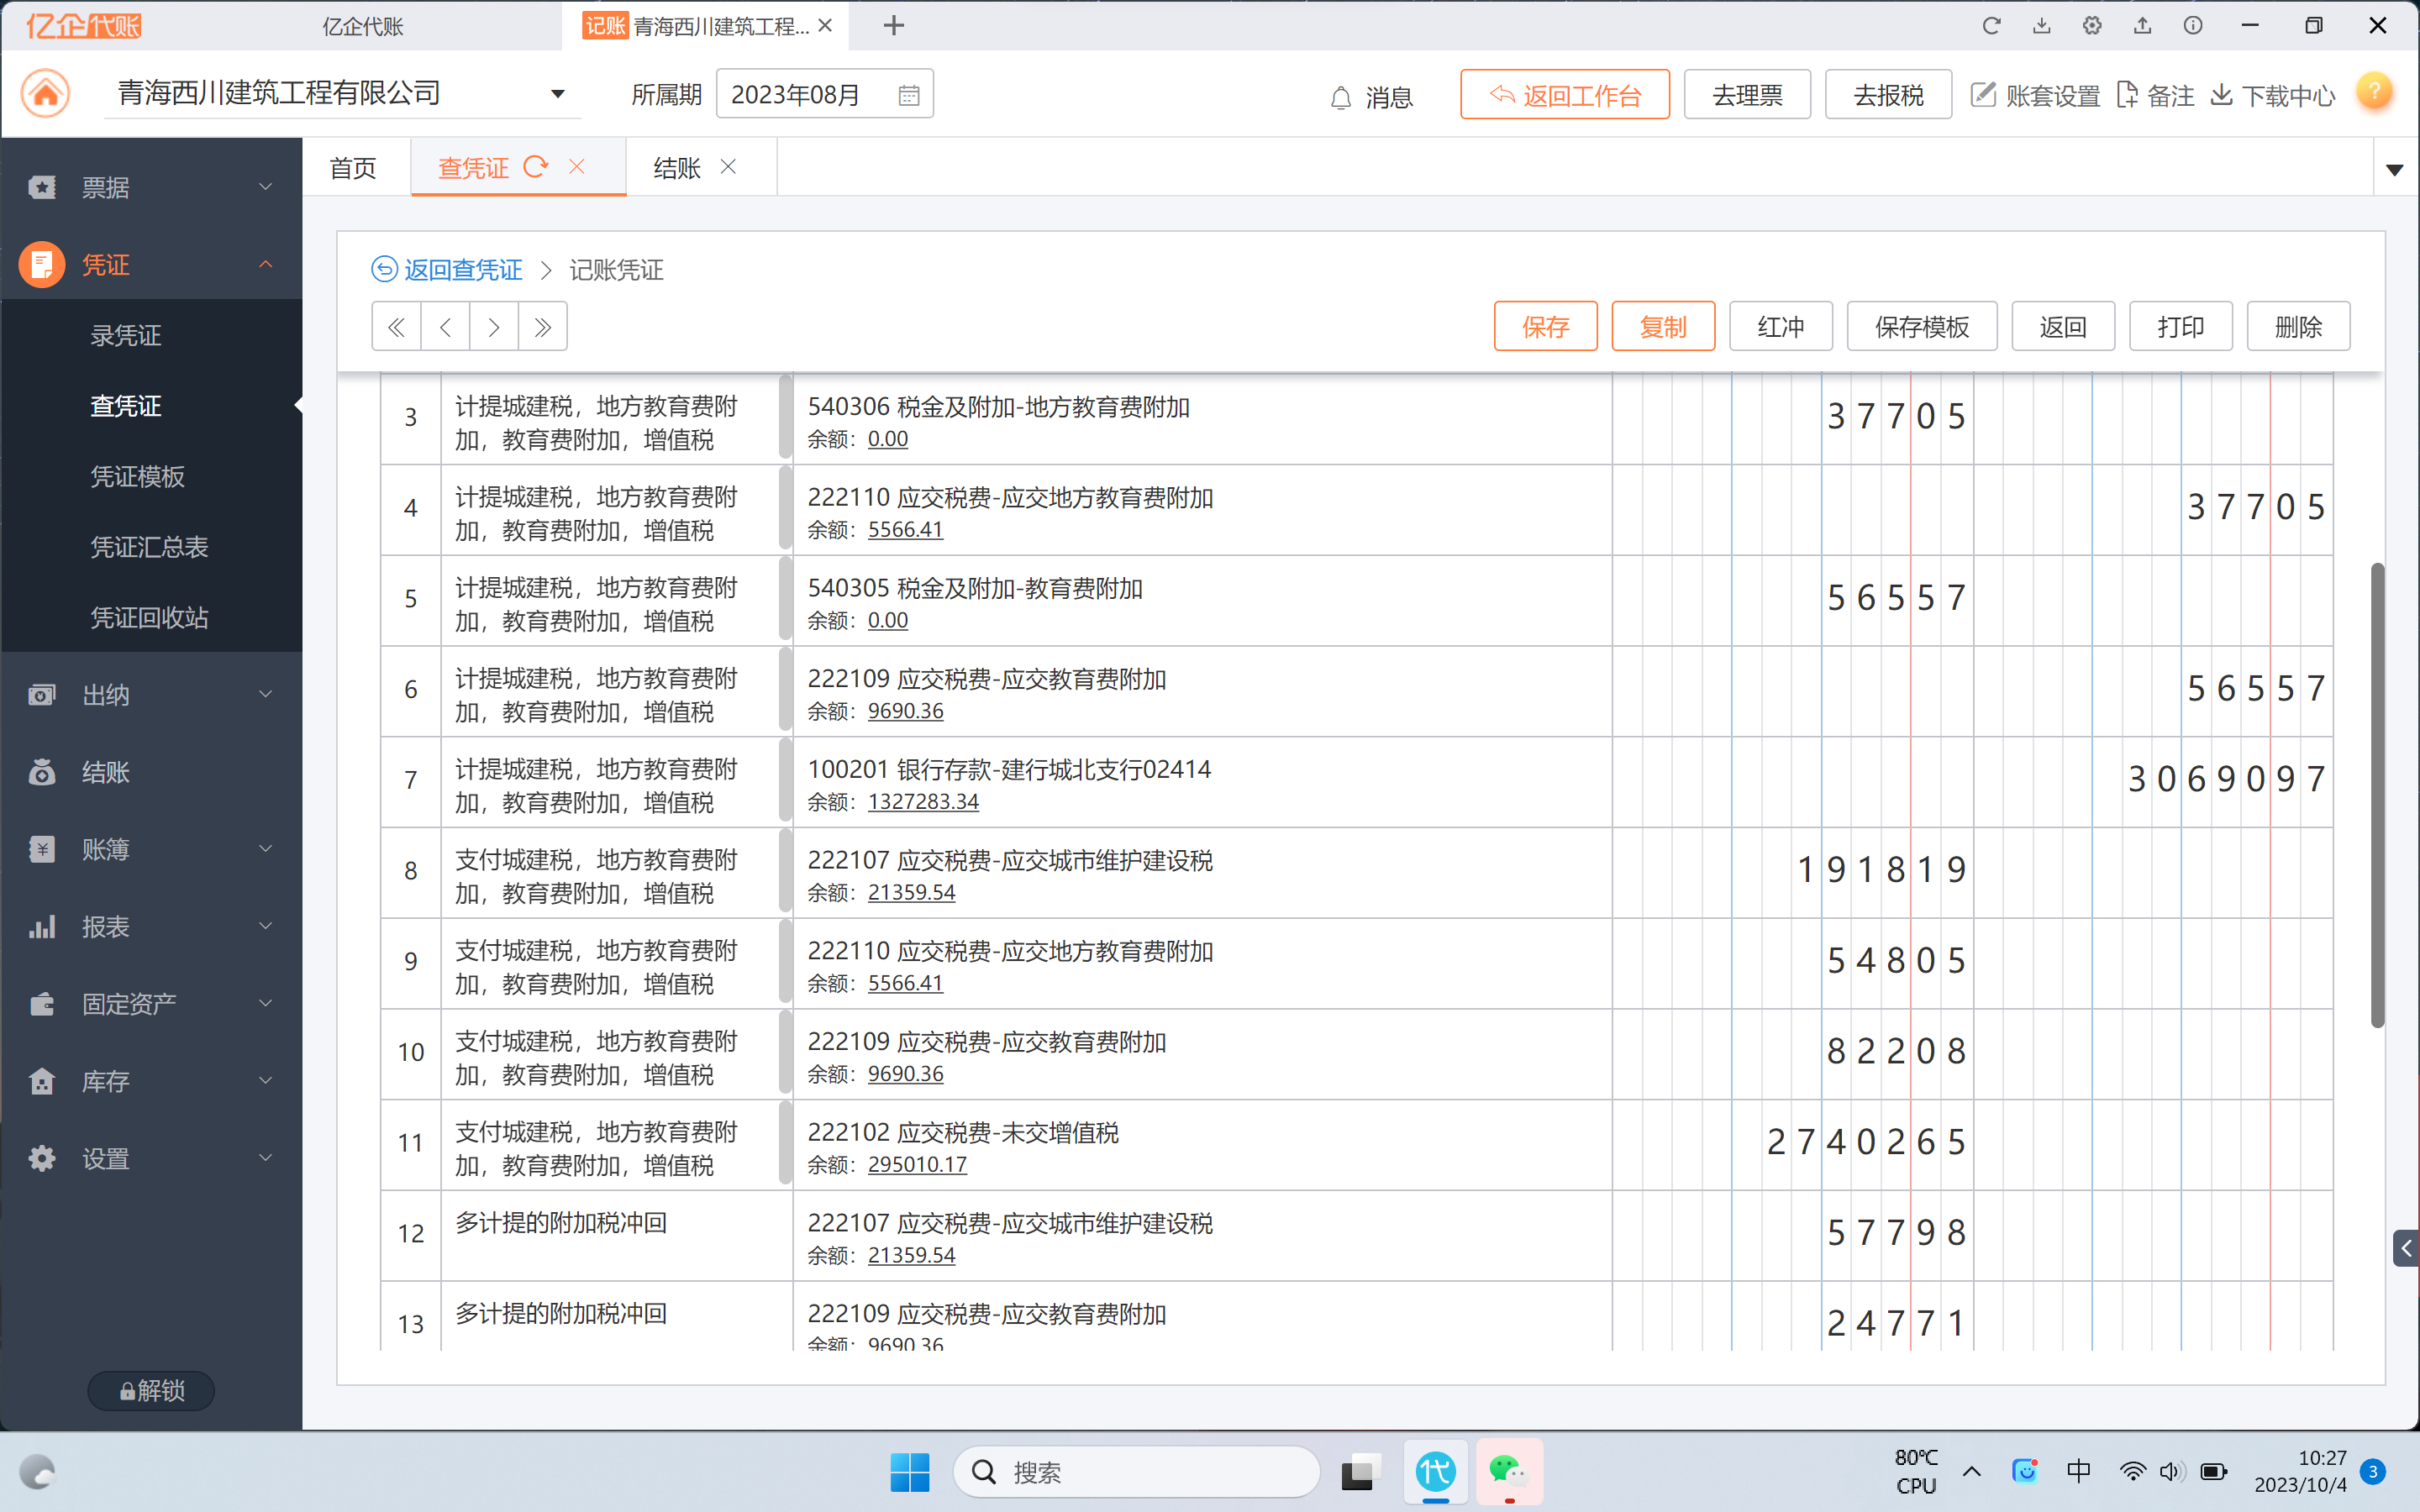The width and height of the screenshot is (2420, 1512).
Task: Open new browser tab with plus icon
Action: (894, 26)
